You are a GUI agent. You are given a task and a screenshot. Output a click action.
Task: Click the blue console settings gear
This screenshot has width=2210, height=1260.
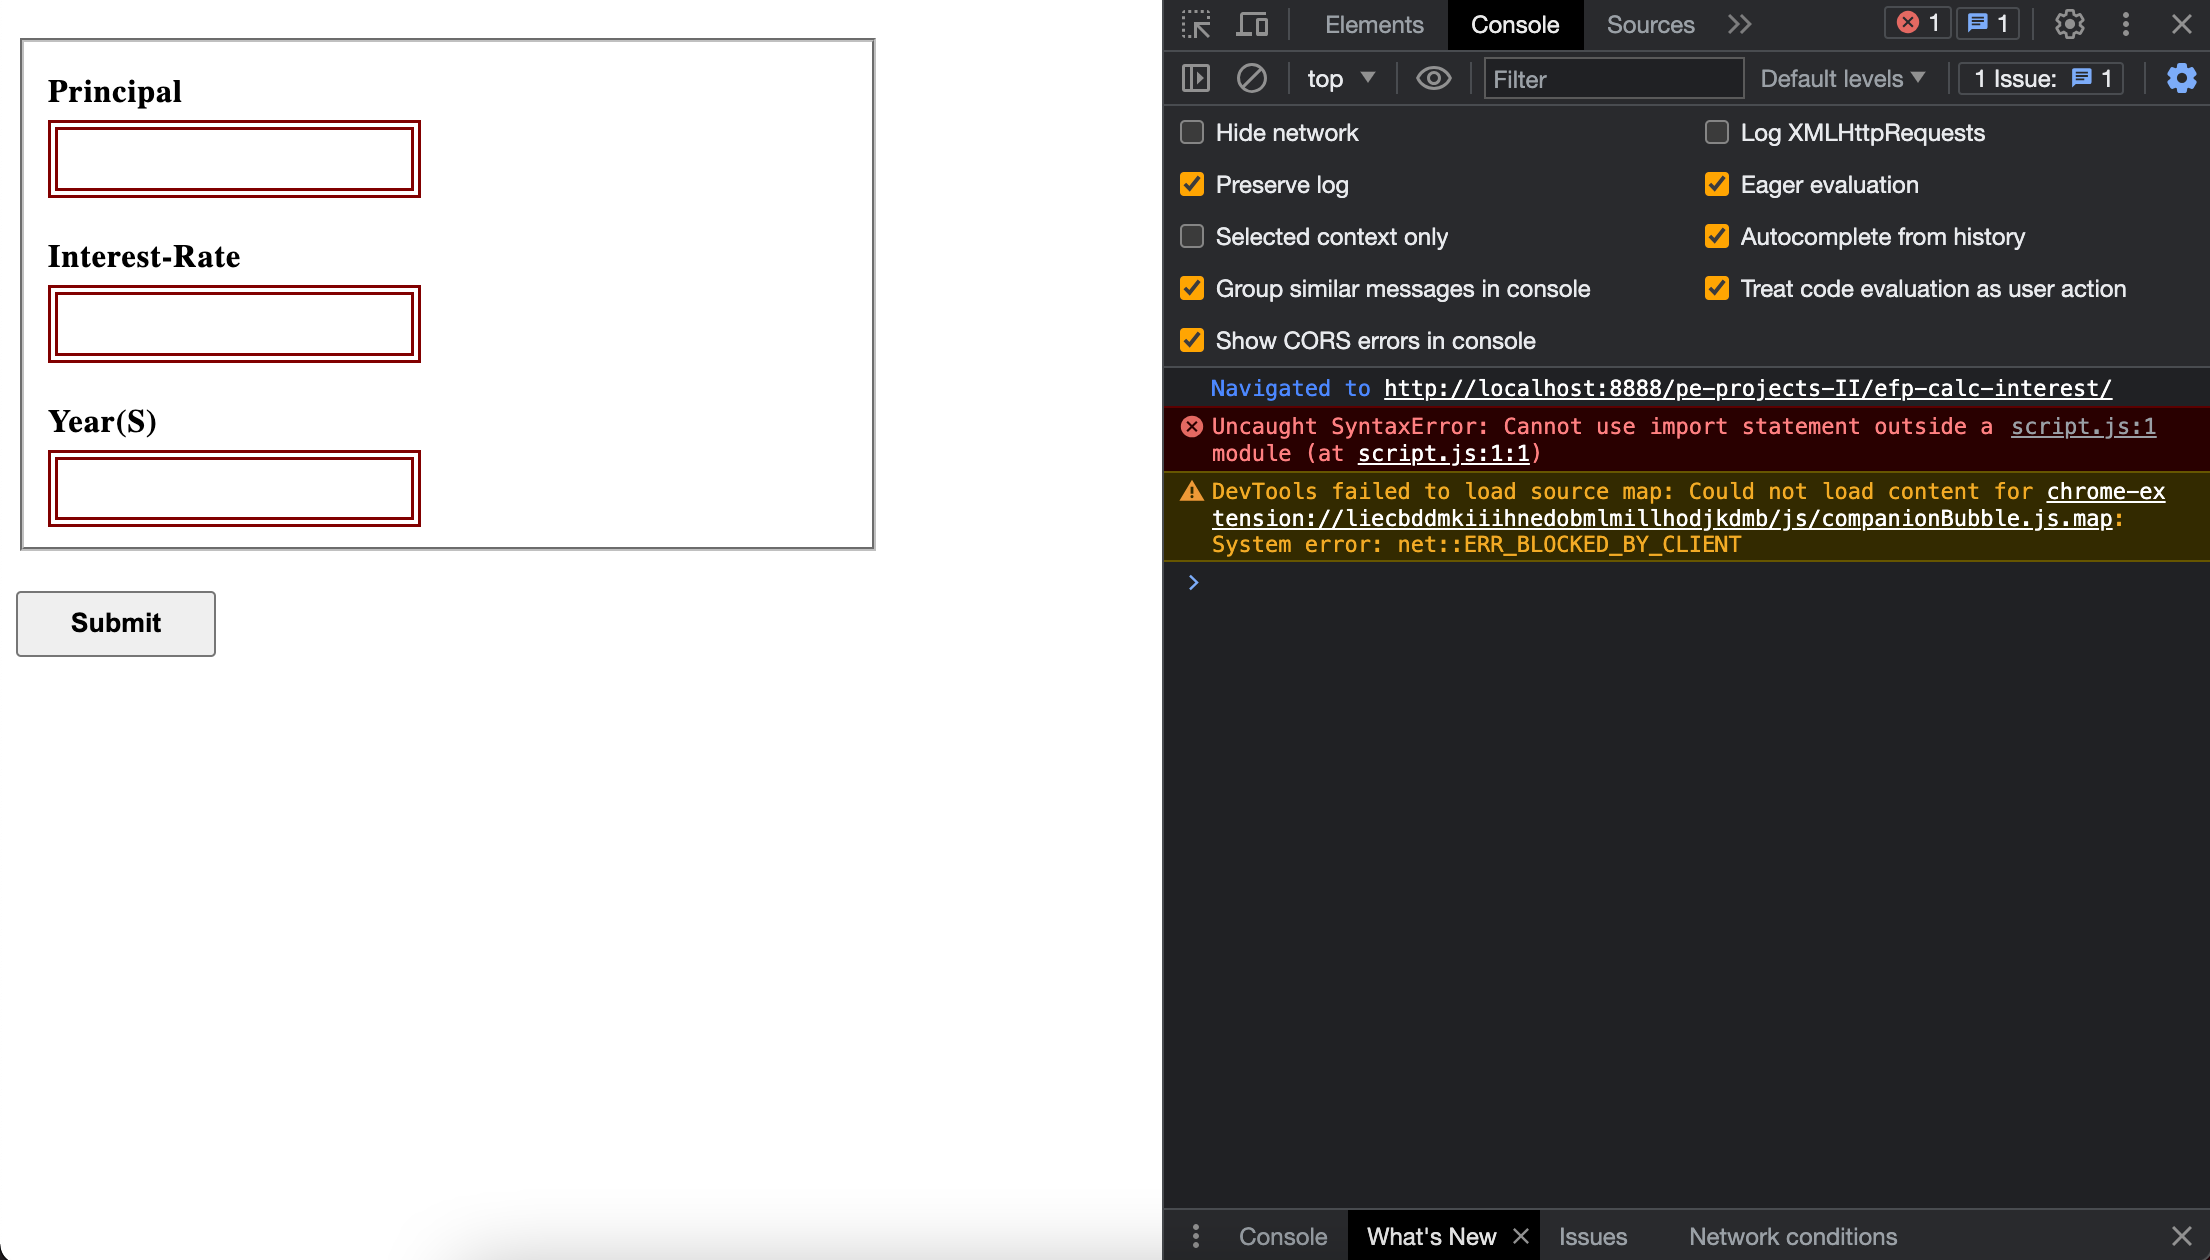[x=2181, y=78]
